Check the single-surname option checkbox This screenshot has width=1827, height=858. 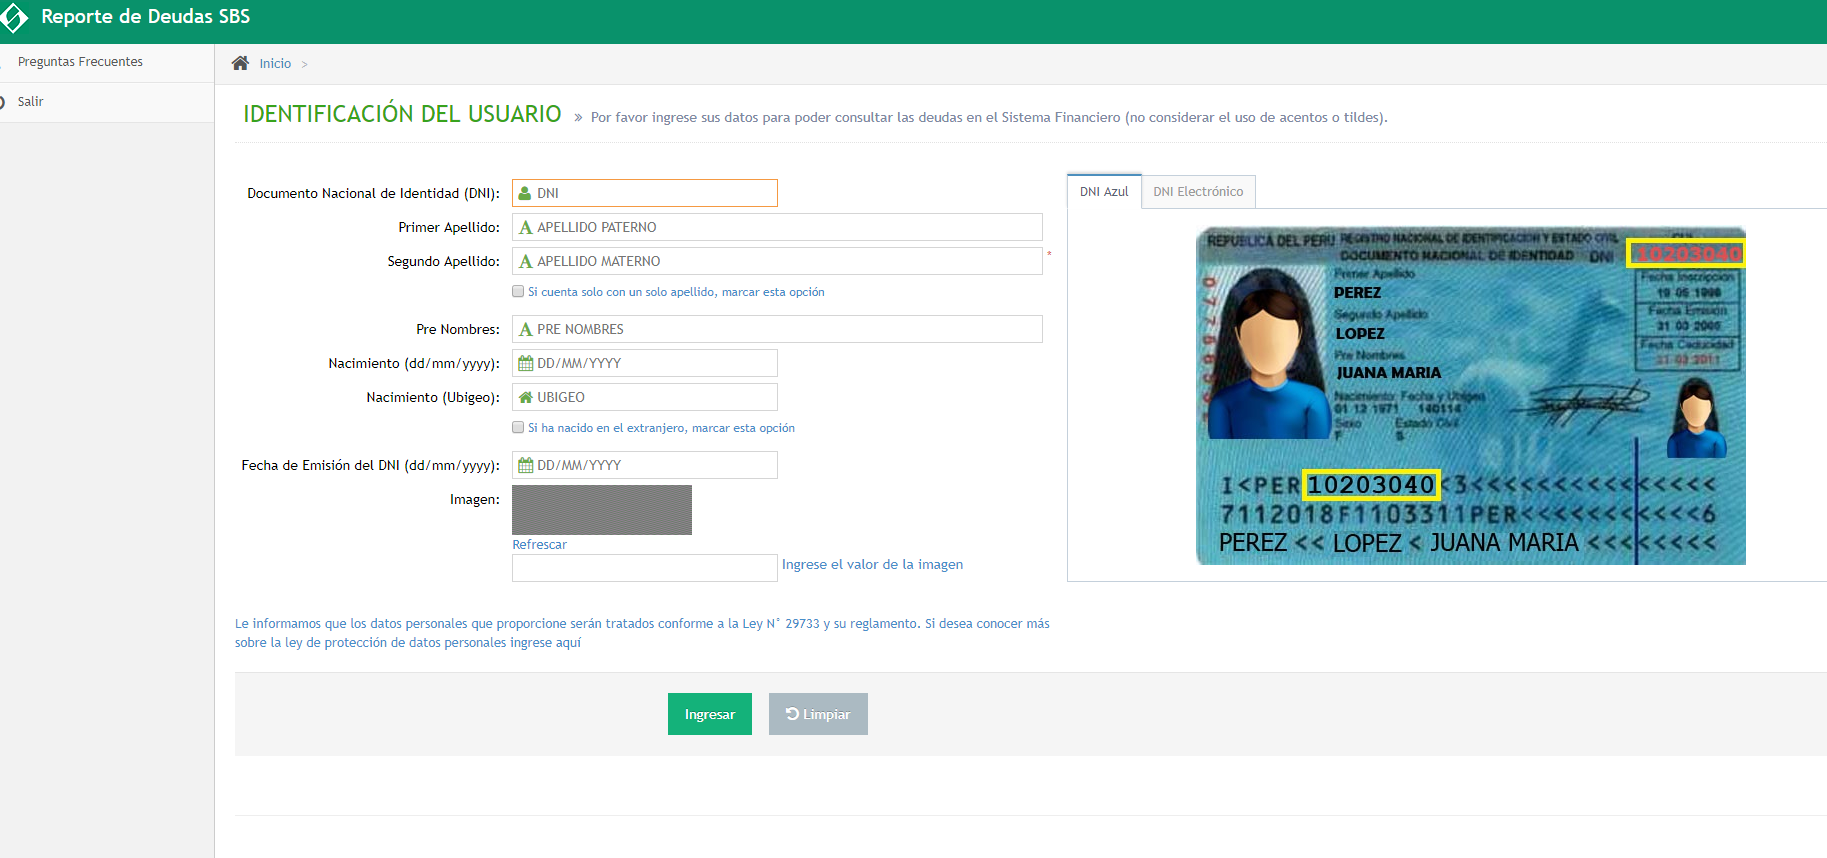point(518,292)
